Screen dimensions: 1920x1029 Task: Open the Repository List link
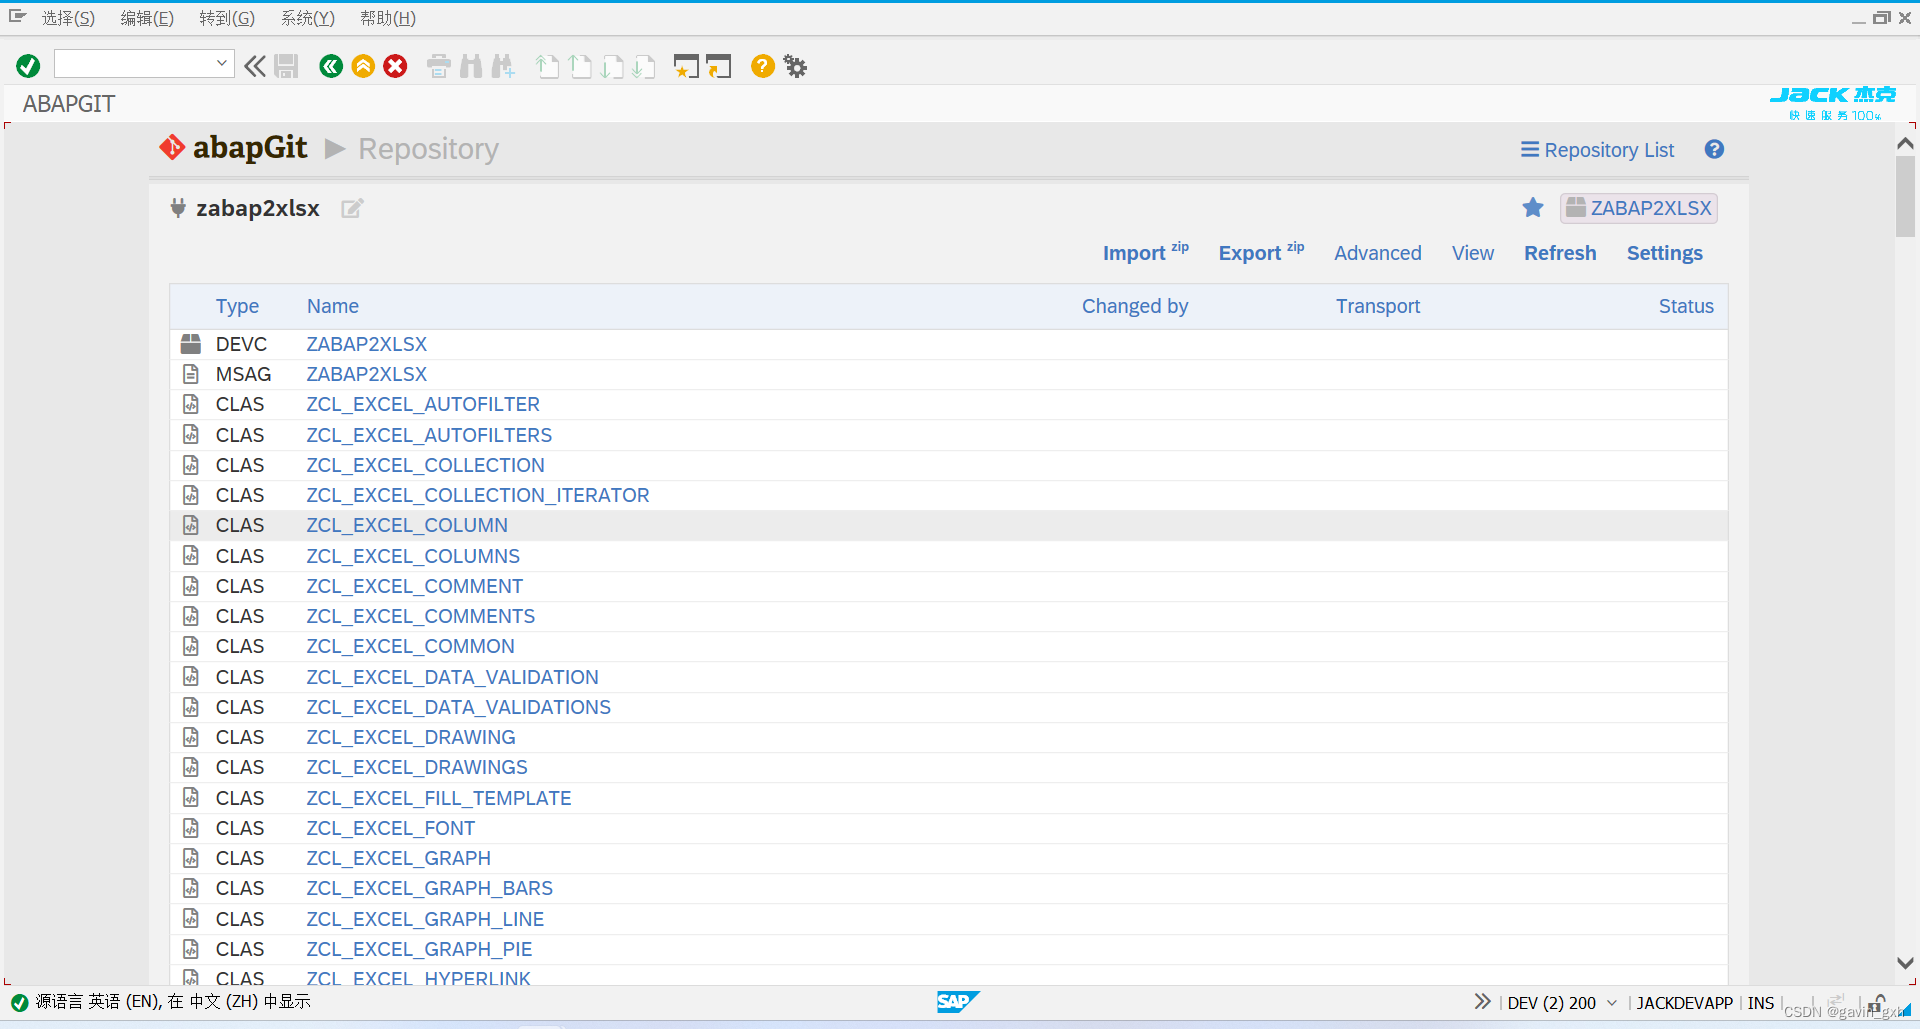(x=1596, y=150)
